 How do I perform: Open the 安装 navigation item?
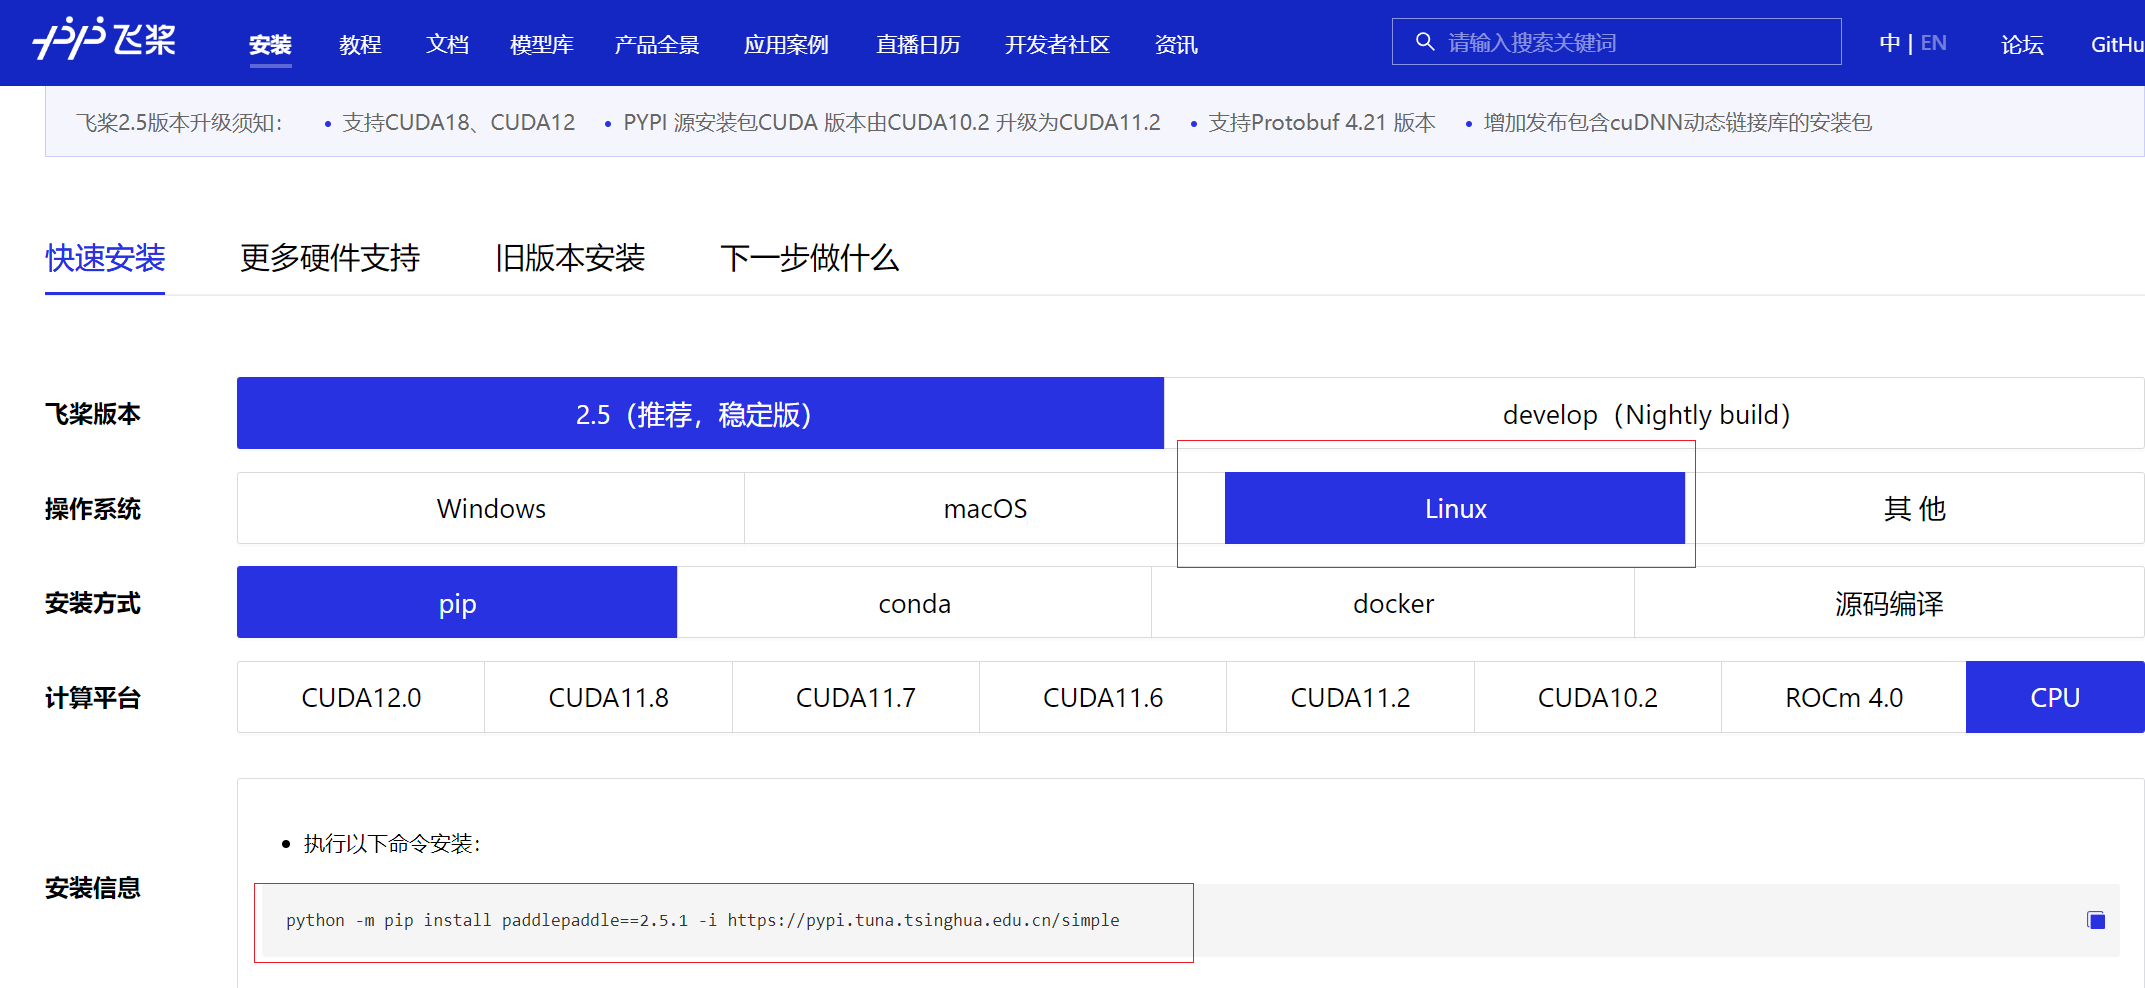(x=270, y=45)
